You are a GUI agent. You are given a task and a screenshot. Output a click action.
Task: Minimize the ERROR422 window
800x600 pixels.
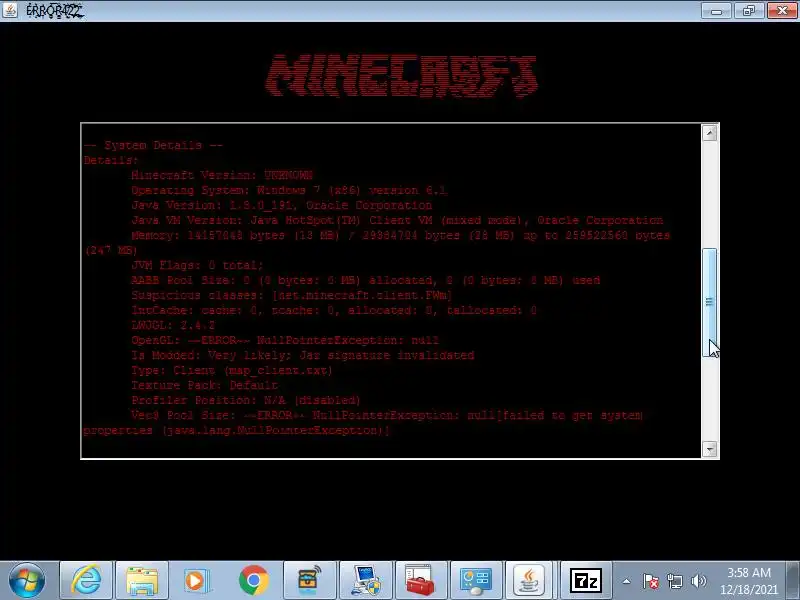tap(716, 11)
